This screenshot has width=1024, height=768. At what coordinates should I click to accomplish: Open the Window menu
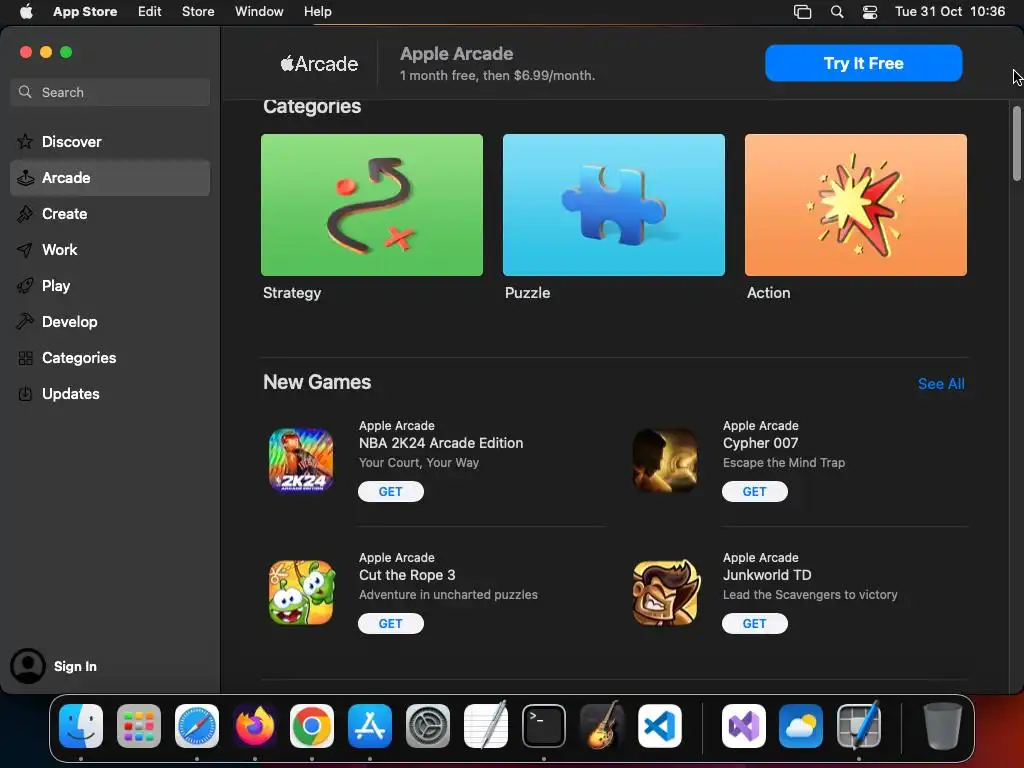point(259,11)
